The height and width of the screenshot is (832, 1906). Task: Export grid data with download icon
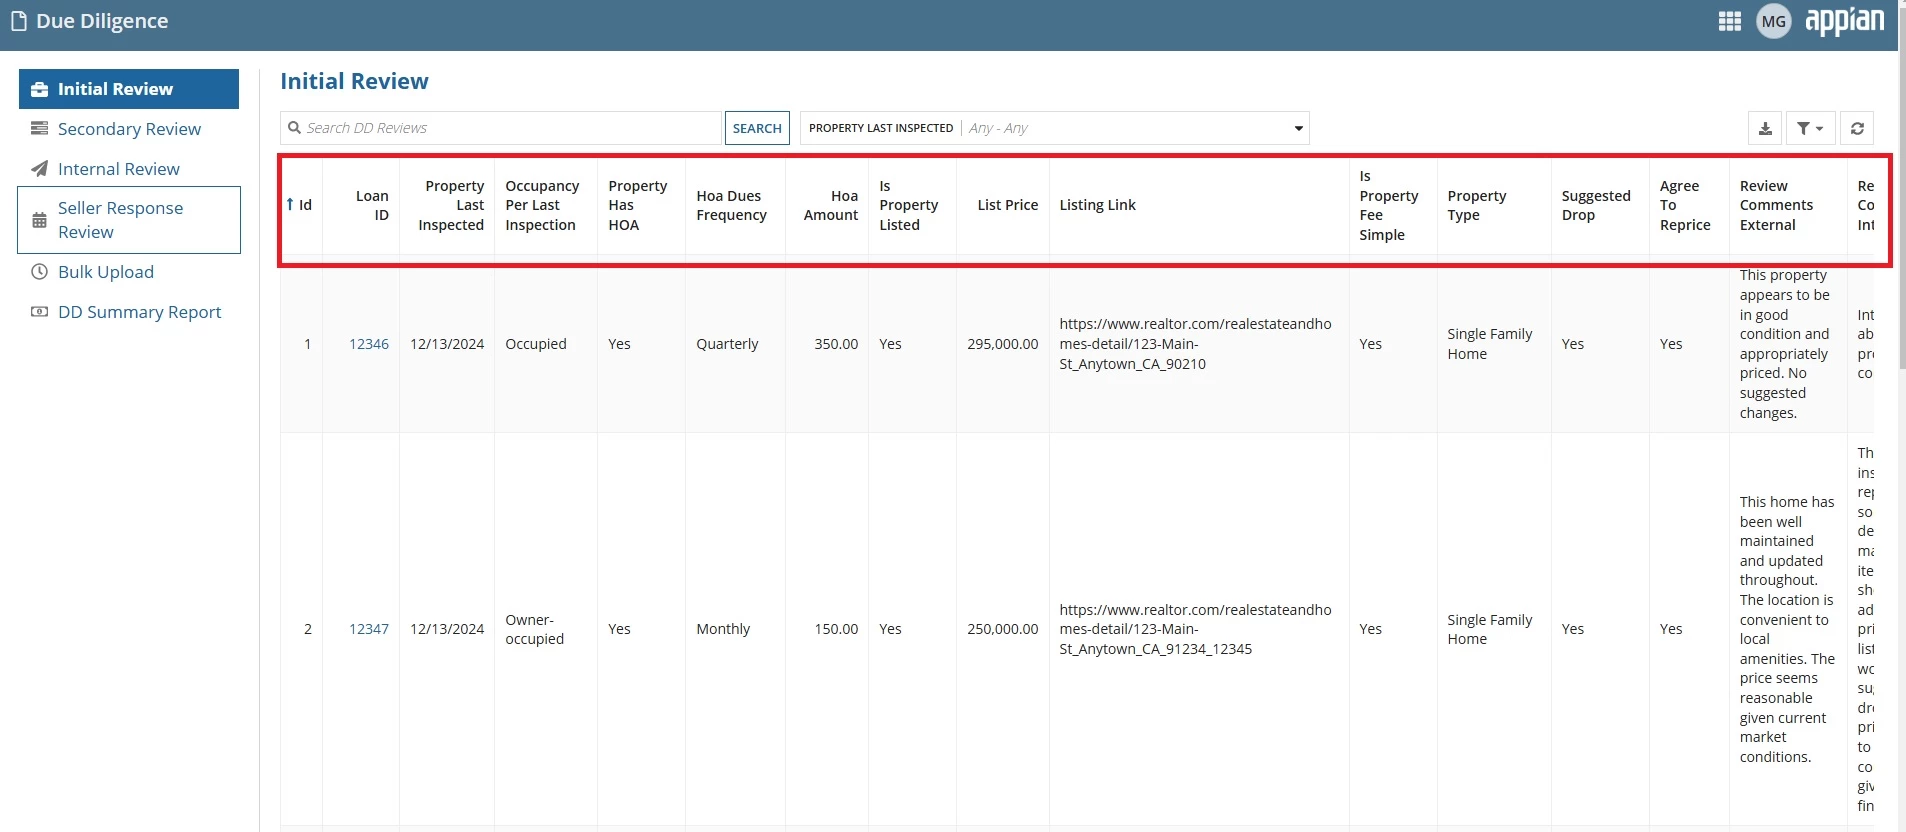[1765, 128]
